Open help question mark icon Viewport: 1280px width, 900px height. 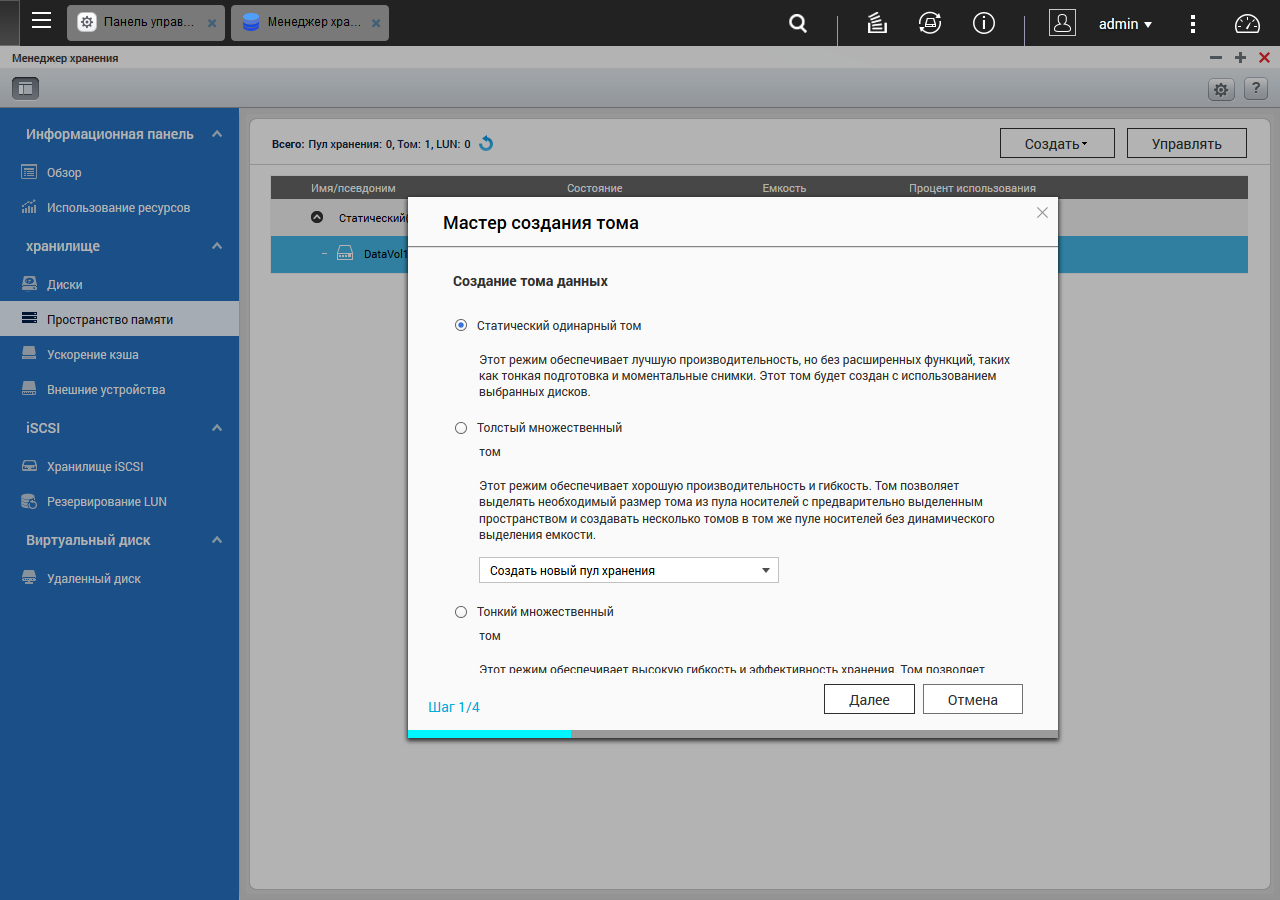[x=1255, y=89]
